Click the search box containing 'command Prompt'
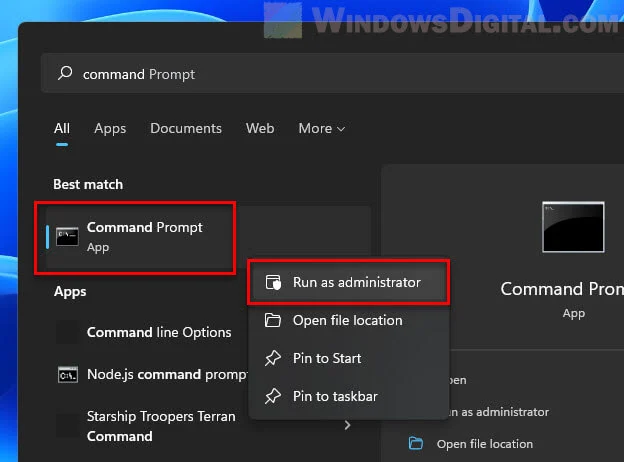 pyautogui.click(x=332, y=74)
